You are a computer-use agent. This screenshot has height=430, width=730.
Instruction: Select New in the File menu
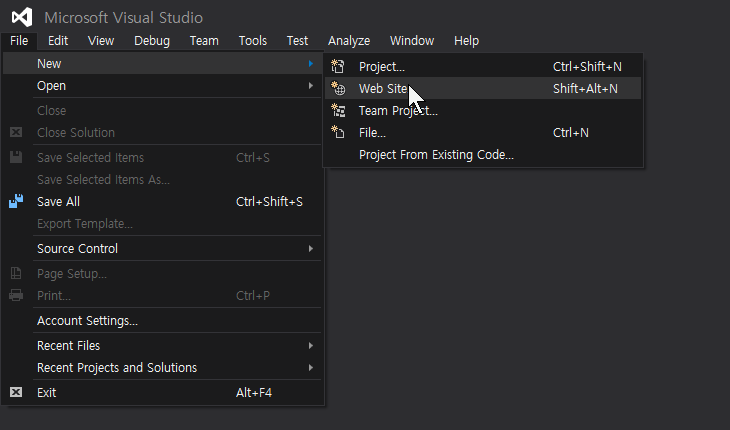162,63
